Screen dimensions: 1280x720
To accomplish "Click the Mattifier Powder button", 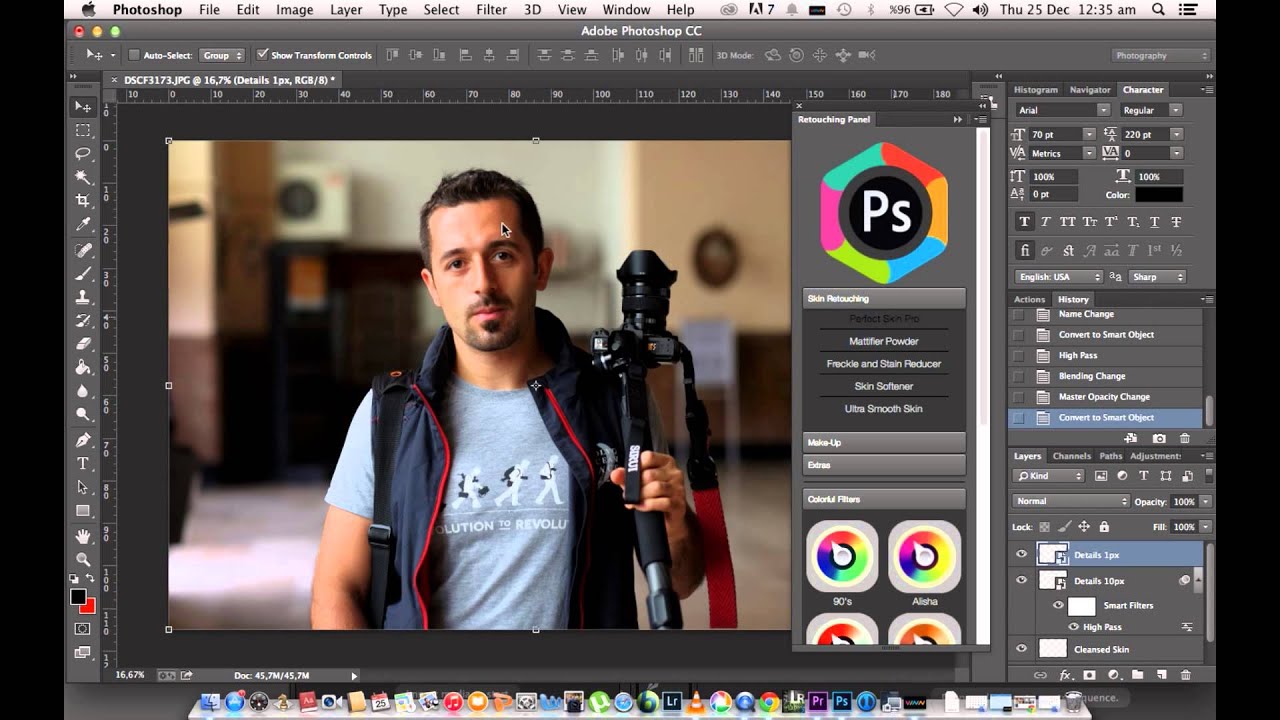I will [x=884, y=341].
